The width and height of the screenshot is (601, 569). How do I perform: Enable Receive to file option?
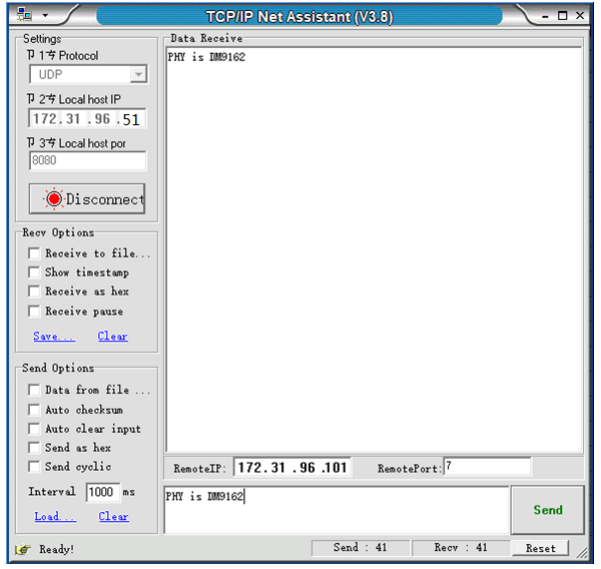[x=34, y=253]
